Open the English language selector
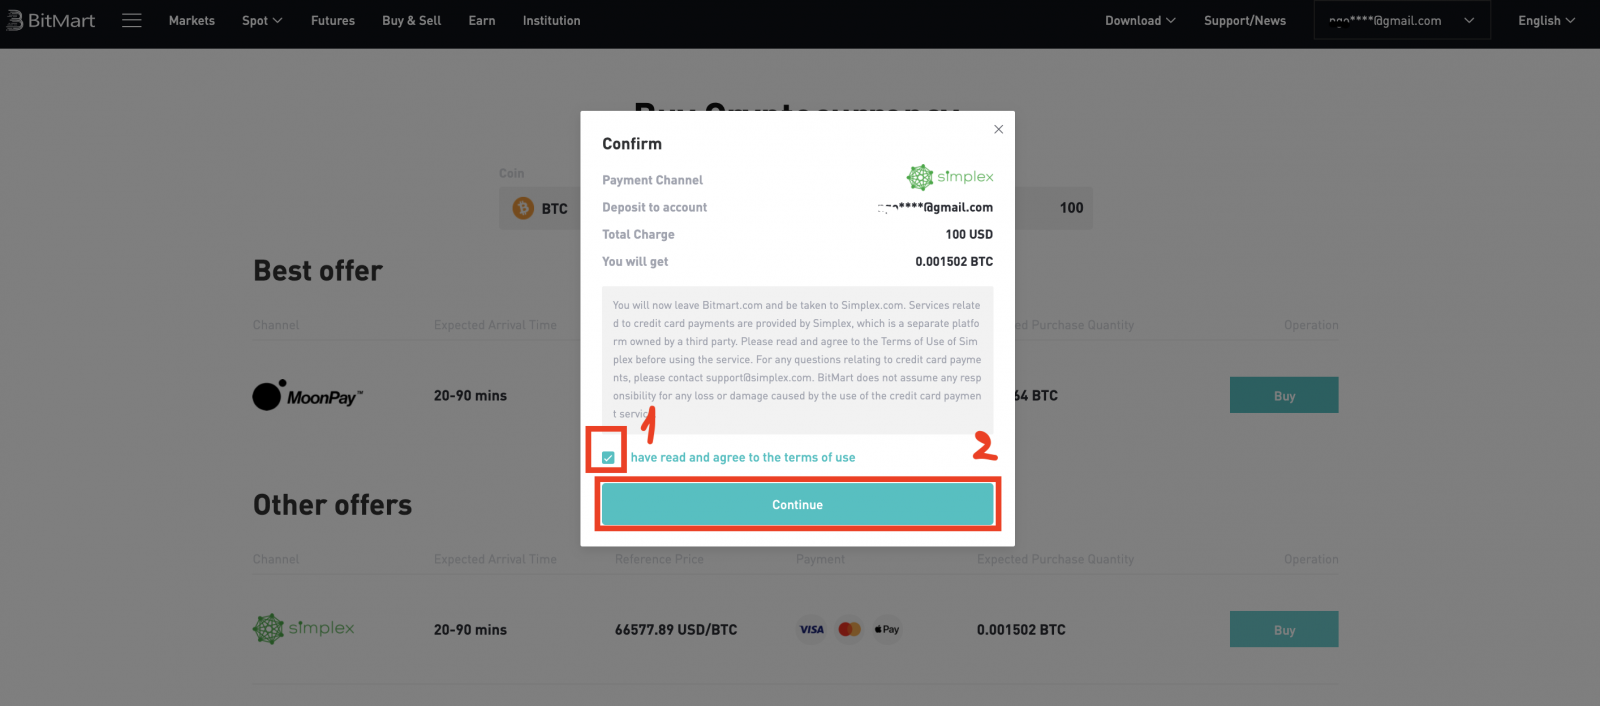This screenshot has width=1600, height=706. pyautogui.click(x=1546, y=20)
